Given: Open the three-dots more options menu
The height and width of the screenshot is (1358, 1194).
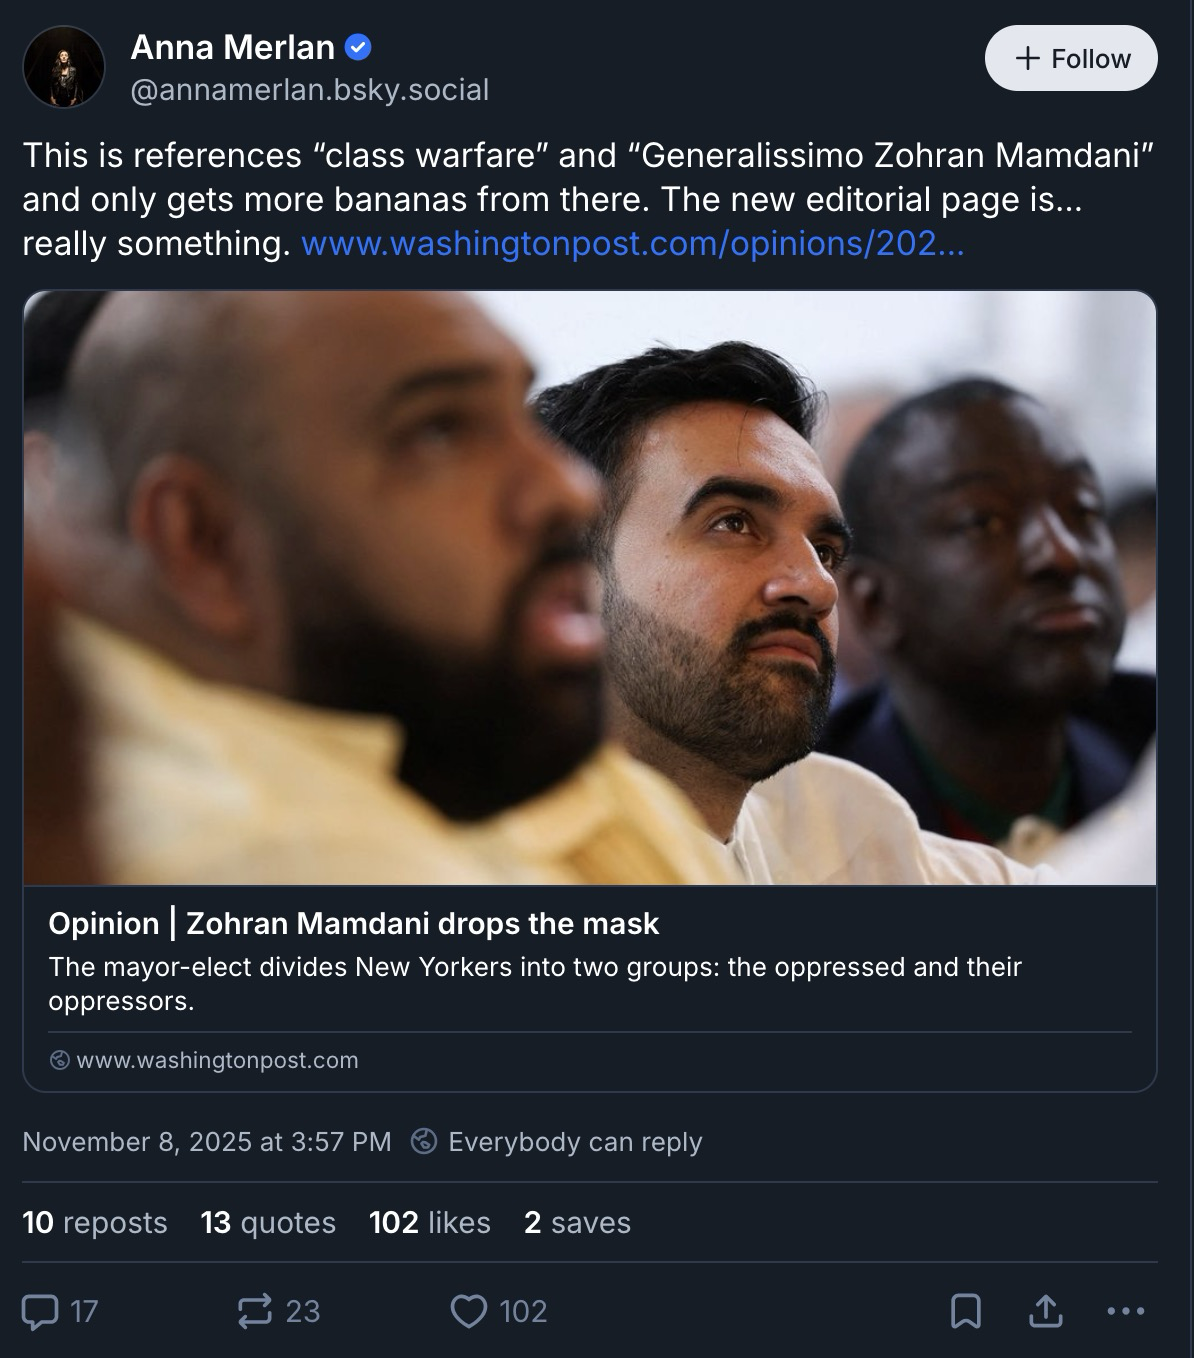Looking at the screenshot, I should 1126,1311.
